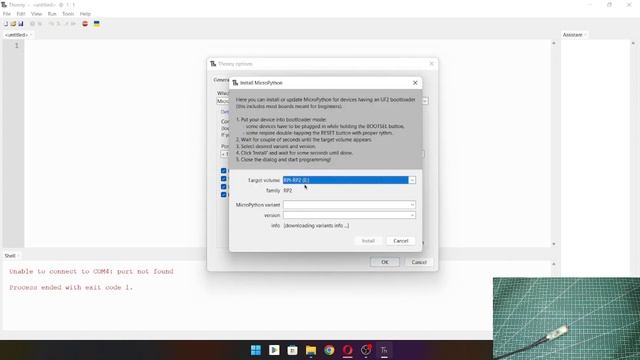Click Cancel in Thonny options dialog
This screenshot has height=360, width=640.
419,262
